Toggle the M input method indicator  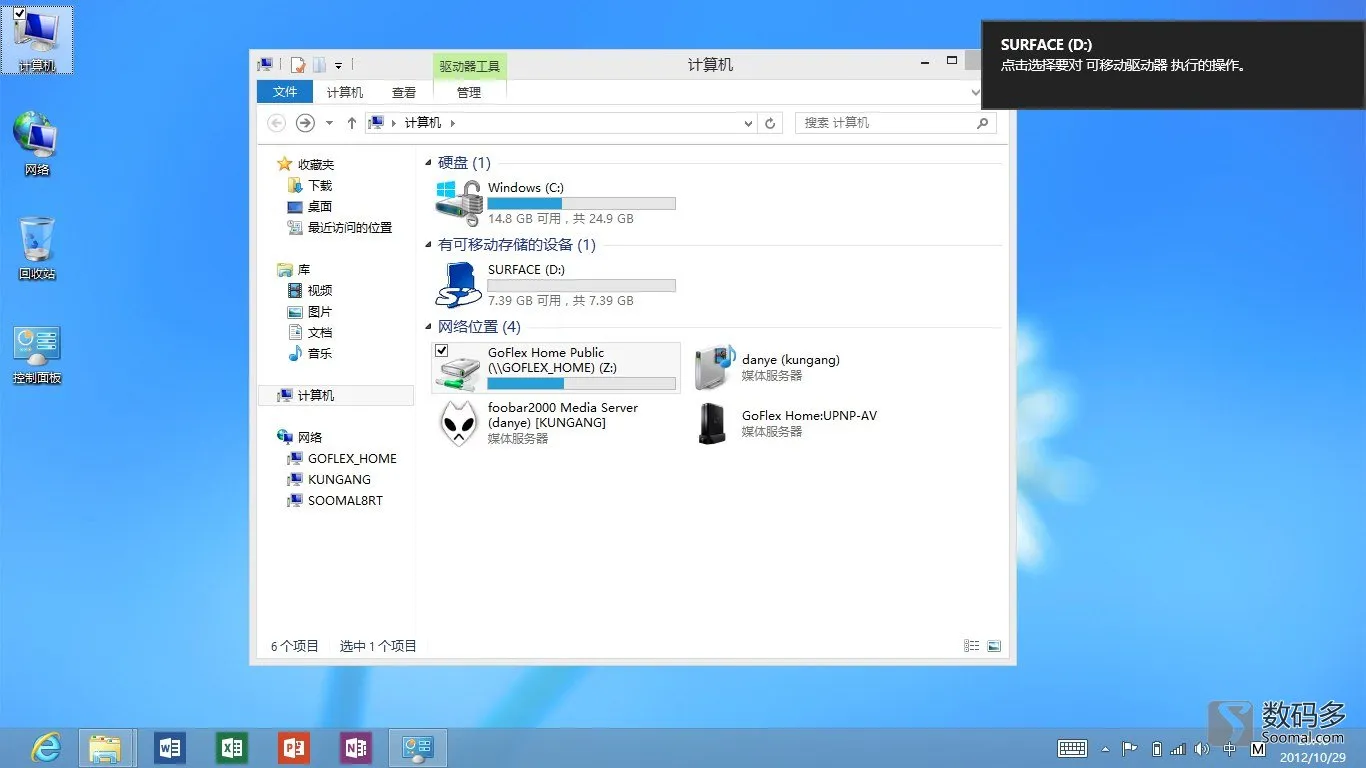[x=1258, y=748]
